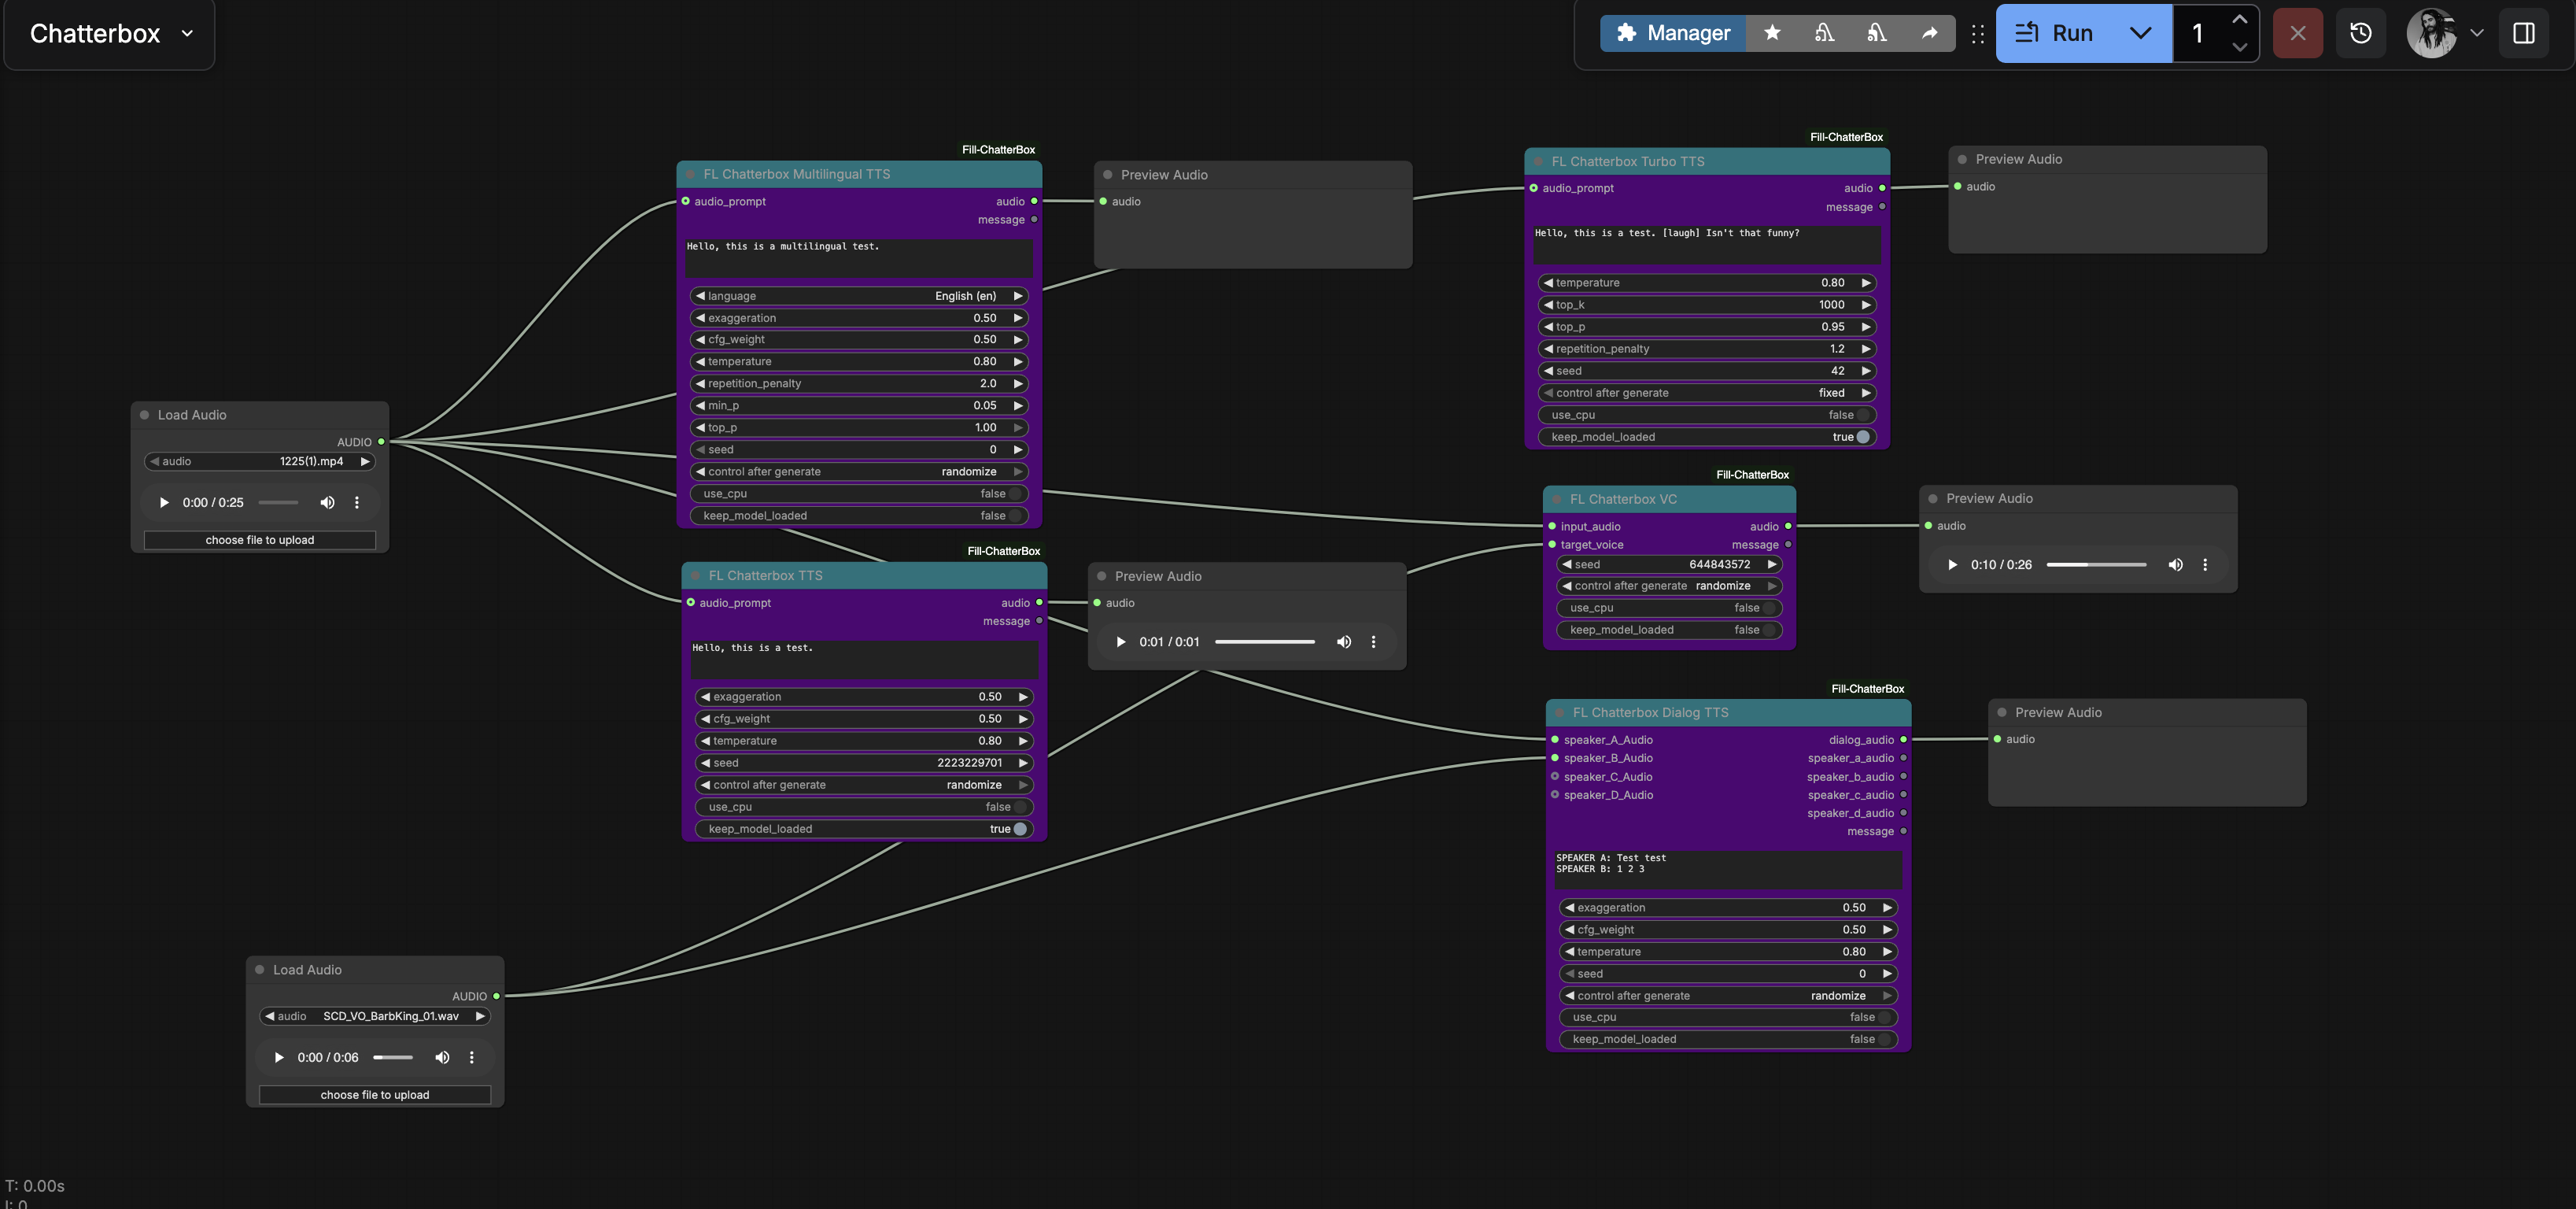Click the speaker_C_Audio input socket
The image size is (2576, 1209).
pyautogui.click(x=1554, y=777)
